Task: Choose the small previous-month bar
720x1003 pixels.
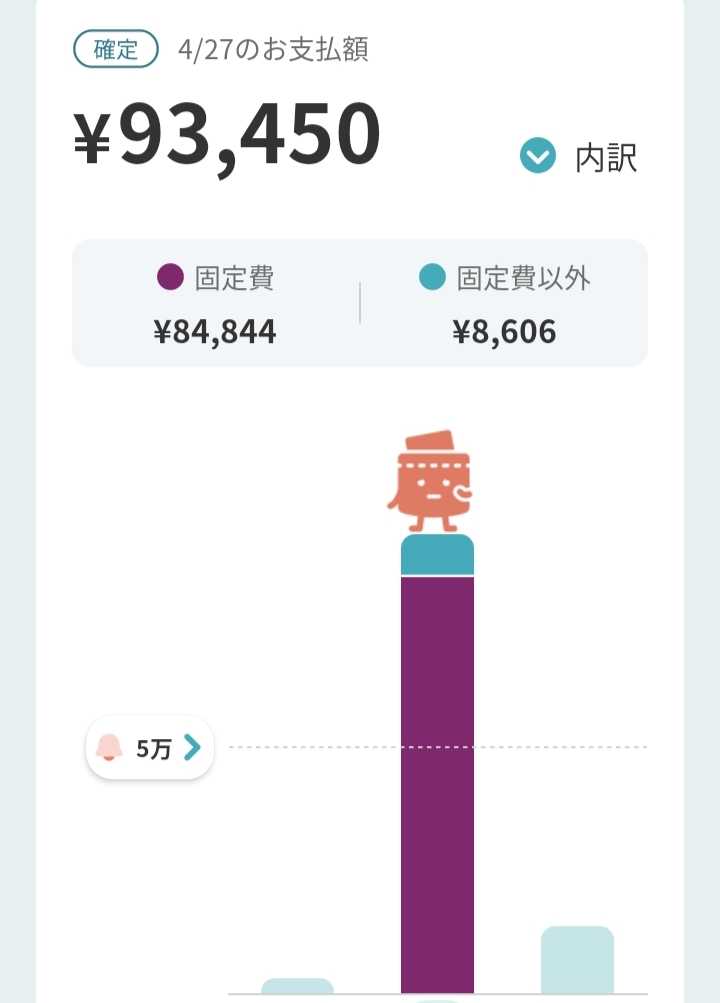Action: click(x=297, y=986)
